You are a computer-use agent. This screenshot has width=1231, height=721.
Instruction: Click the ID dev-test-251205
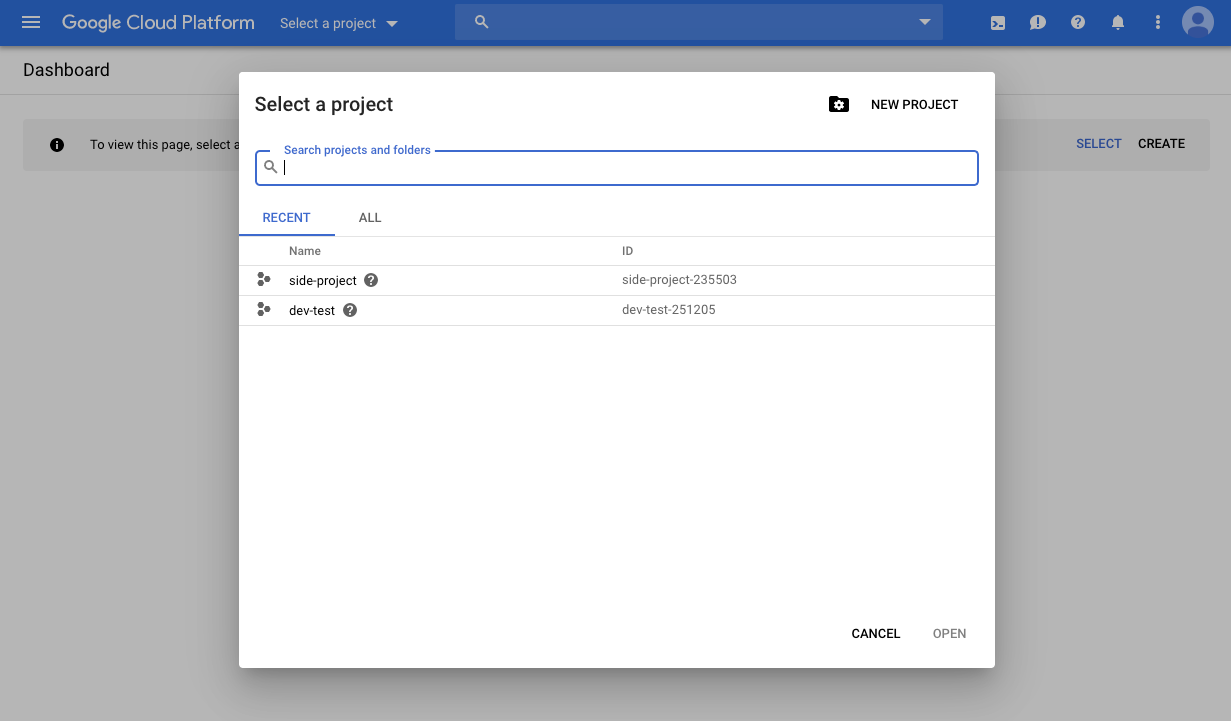coord(668,310)
